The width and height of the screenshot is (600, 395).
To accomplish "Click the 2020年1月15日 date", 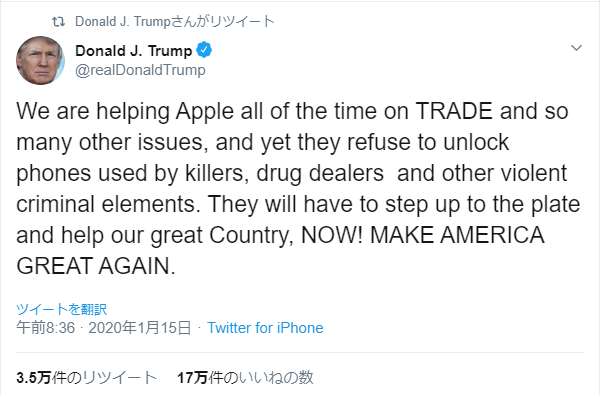I will tap(140, 328).
